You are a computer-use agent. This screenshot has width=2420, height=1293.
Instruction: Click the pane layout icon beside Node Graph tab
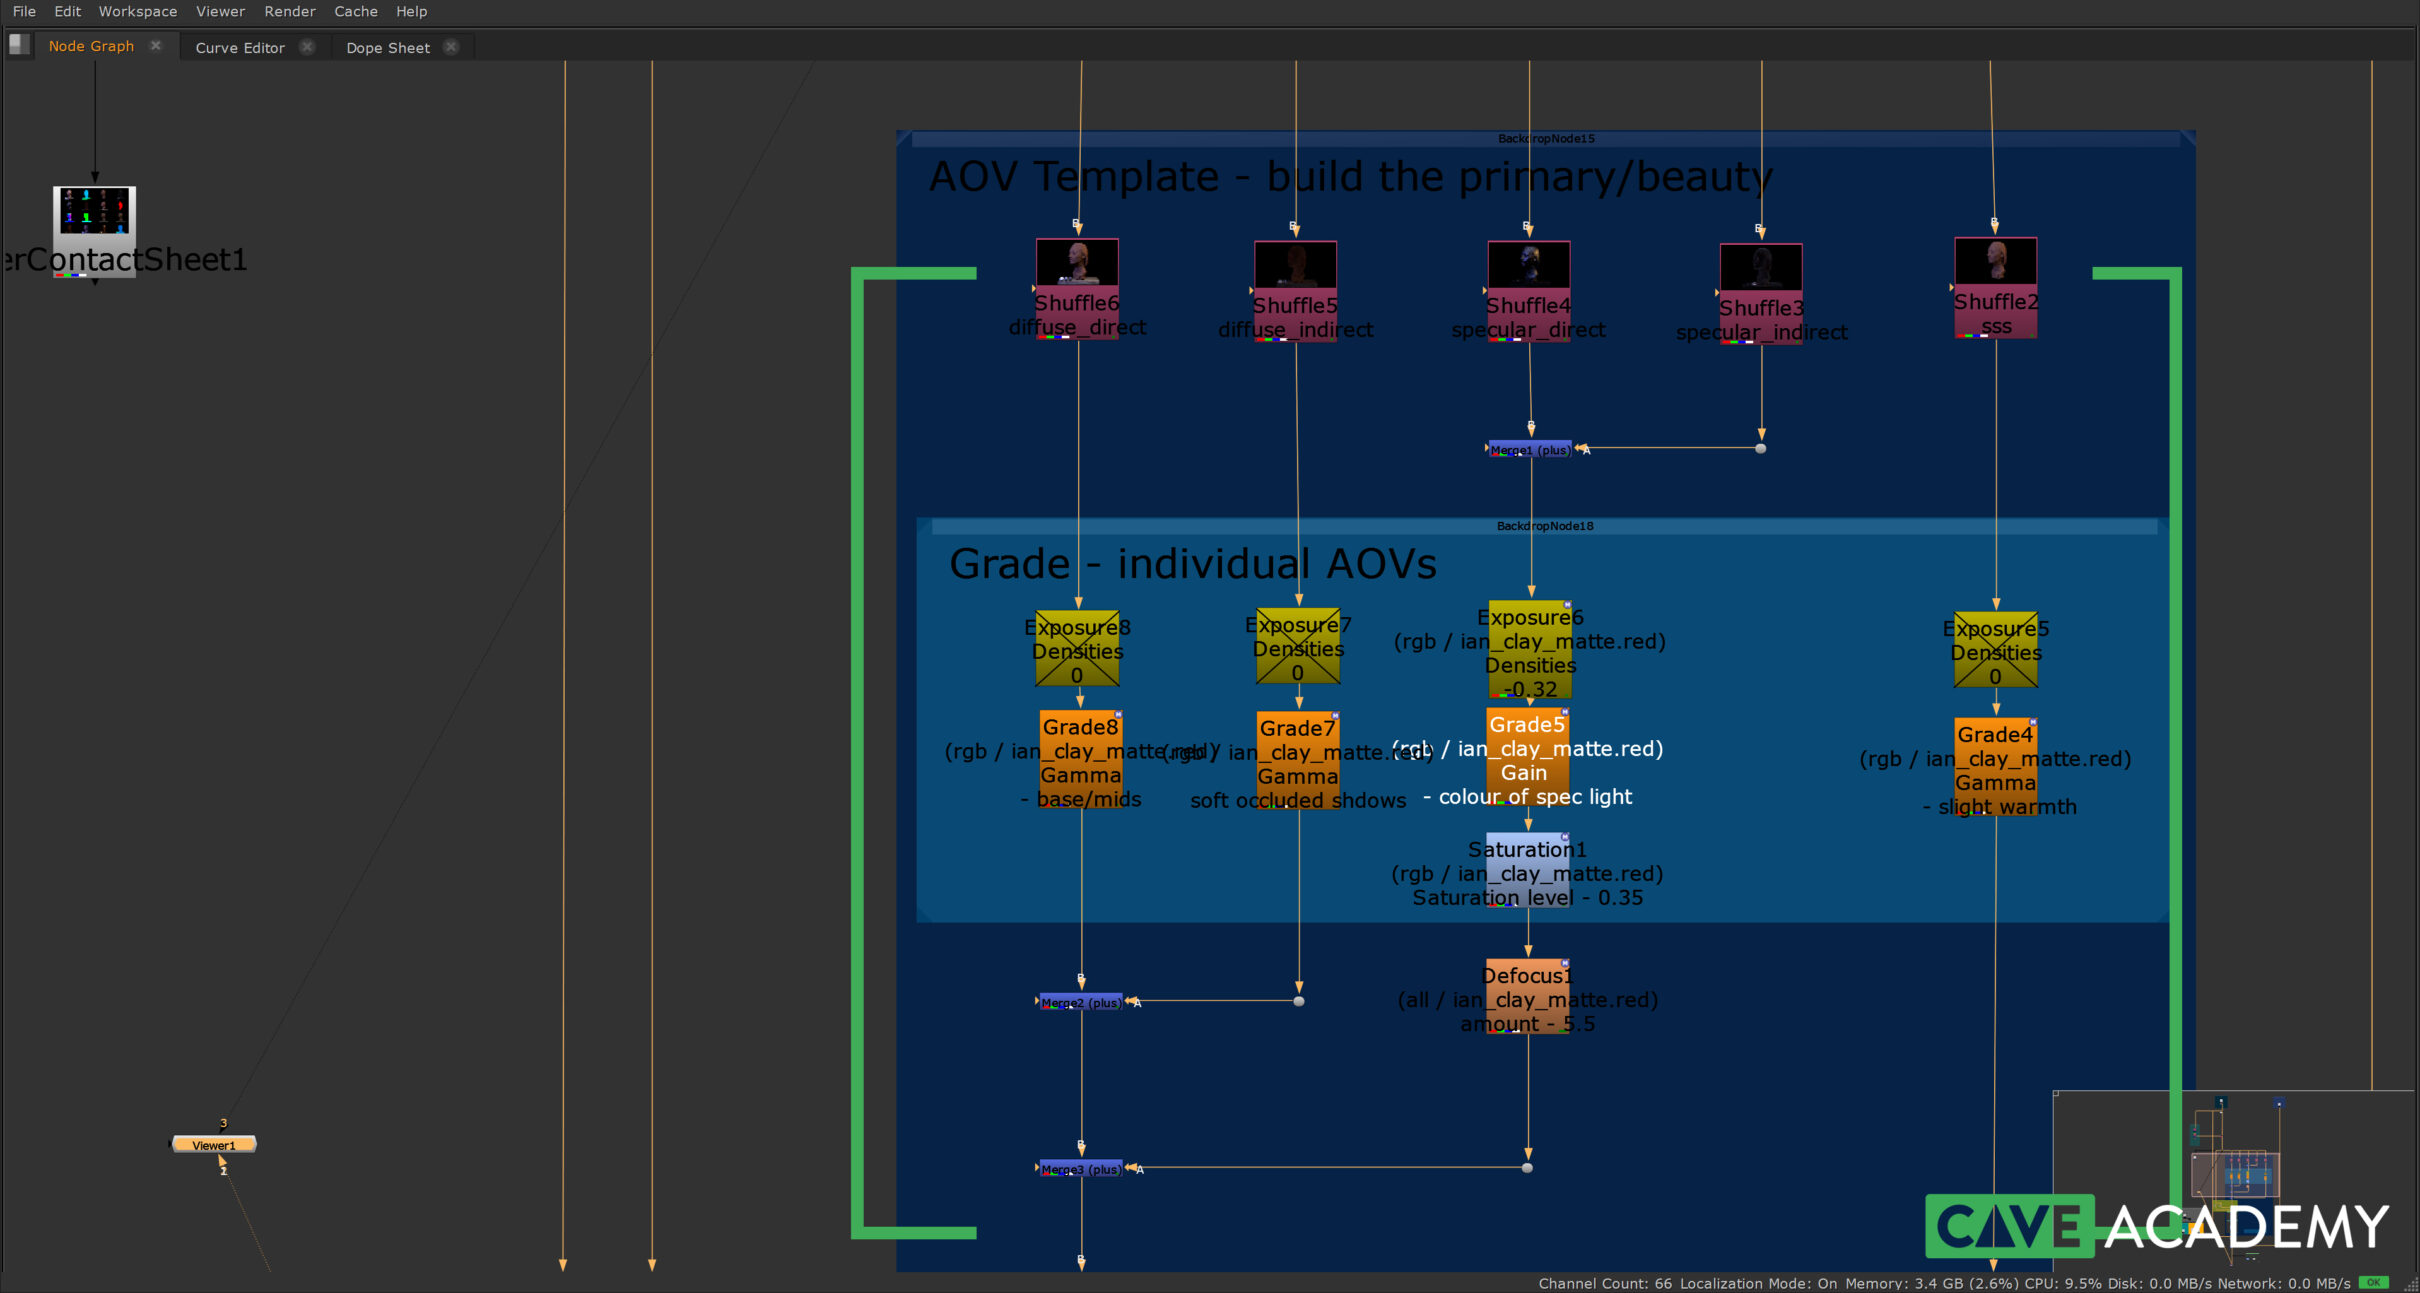[19, 45]
